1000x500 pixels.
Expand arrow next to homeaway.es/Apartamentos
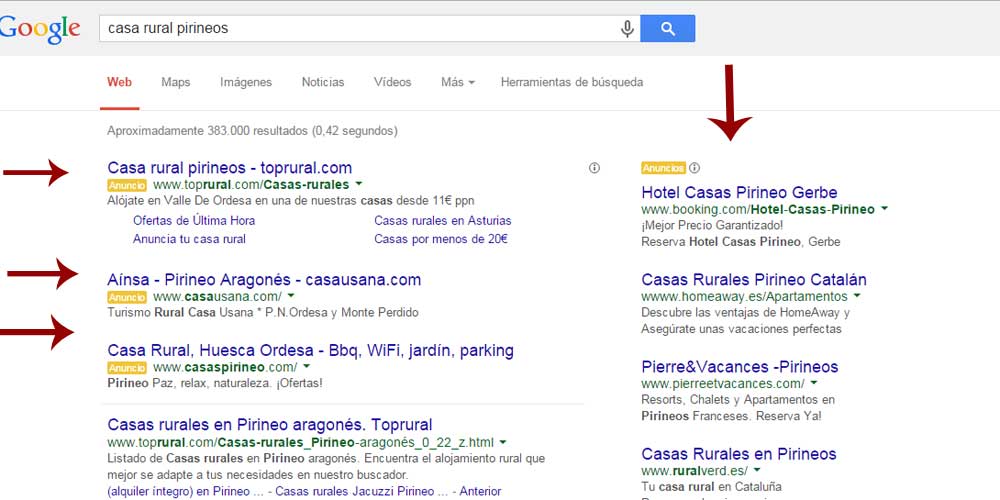[857, 296]
